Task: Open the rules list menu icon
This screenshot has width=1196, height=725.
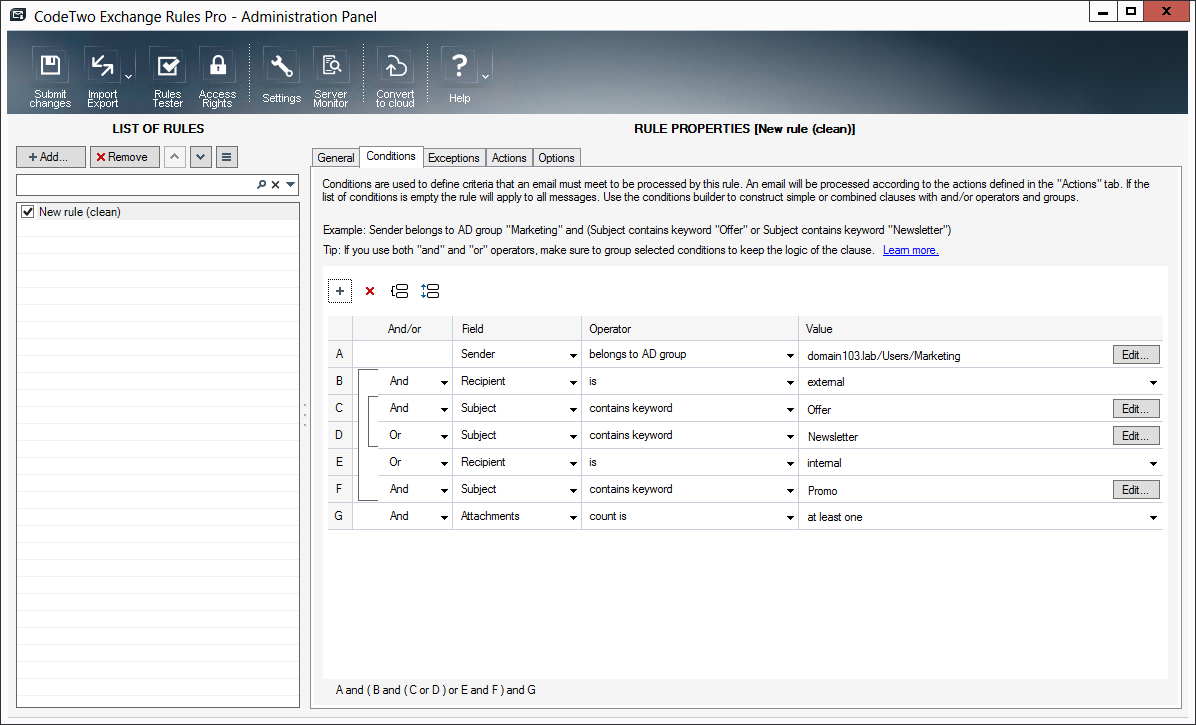Action: [x=227, y=157]
